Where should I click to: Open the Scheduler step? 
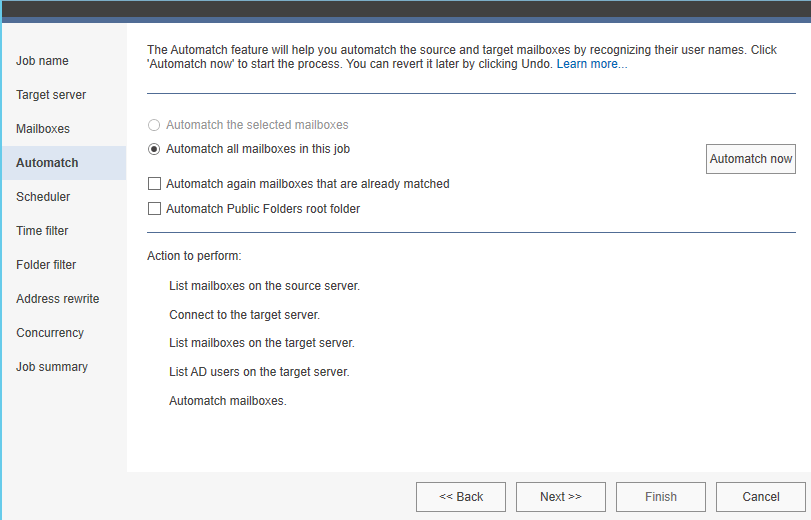coord(43,197)
